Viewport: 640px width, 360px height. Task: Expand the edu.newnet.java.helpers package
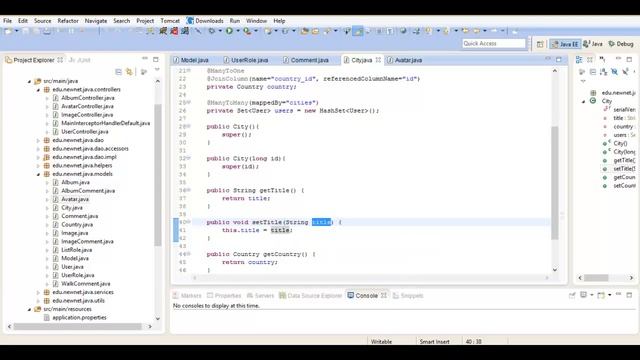[38, 166]
